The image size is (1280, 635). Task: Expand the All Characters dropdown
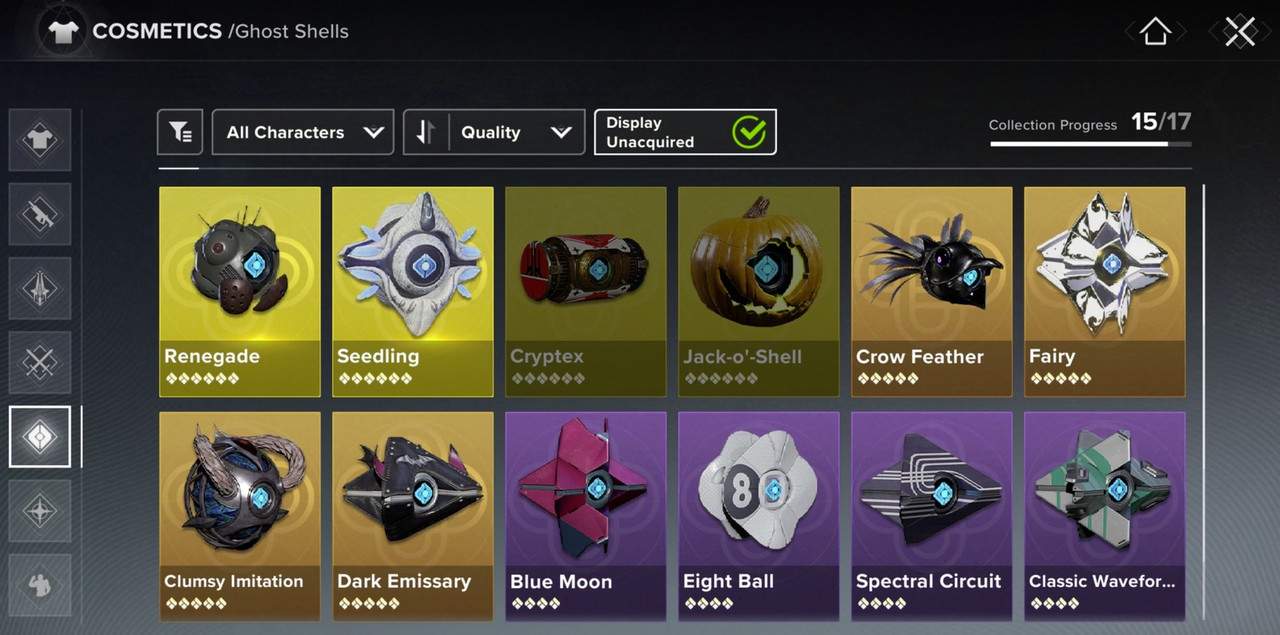[303, 132]
